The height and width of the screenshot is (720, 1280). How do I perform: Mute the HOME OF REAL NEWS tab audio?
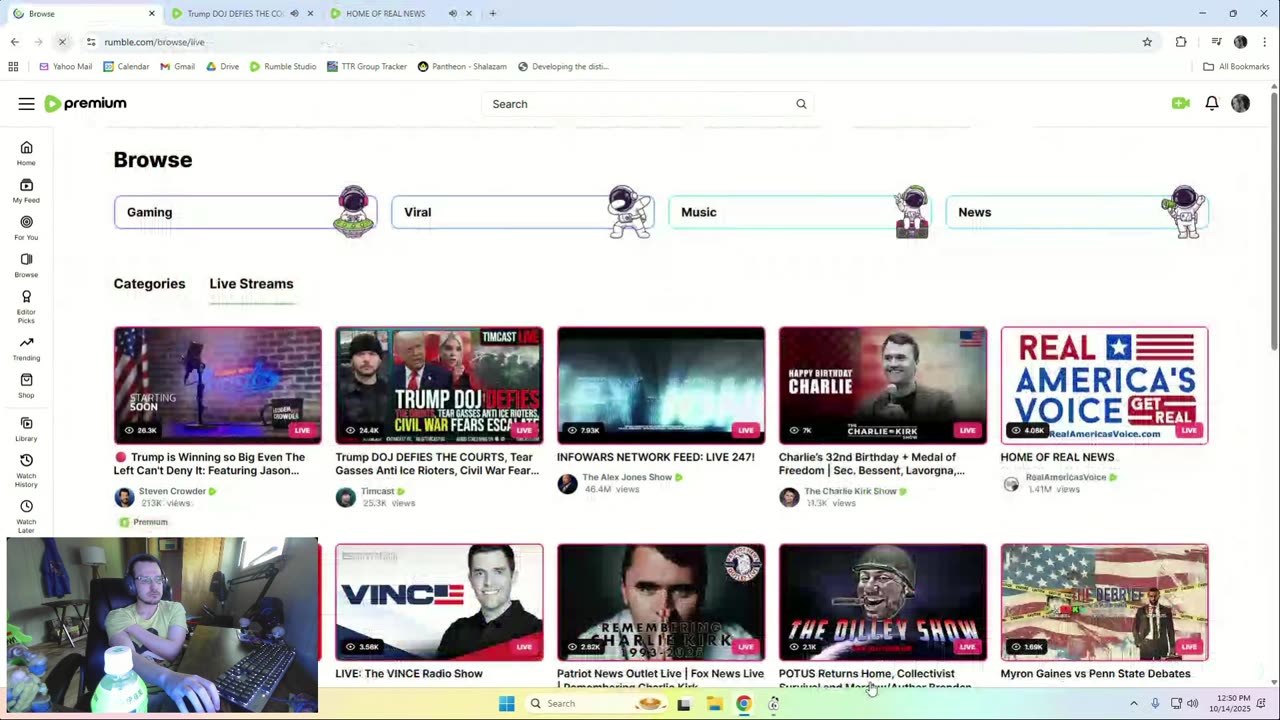pos(452,14)
